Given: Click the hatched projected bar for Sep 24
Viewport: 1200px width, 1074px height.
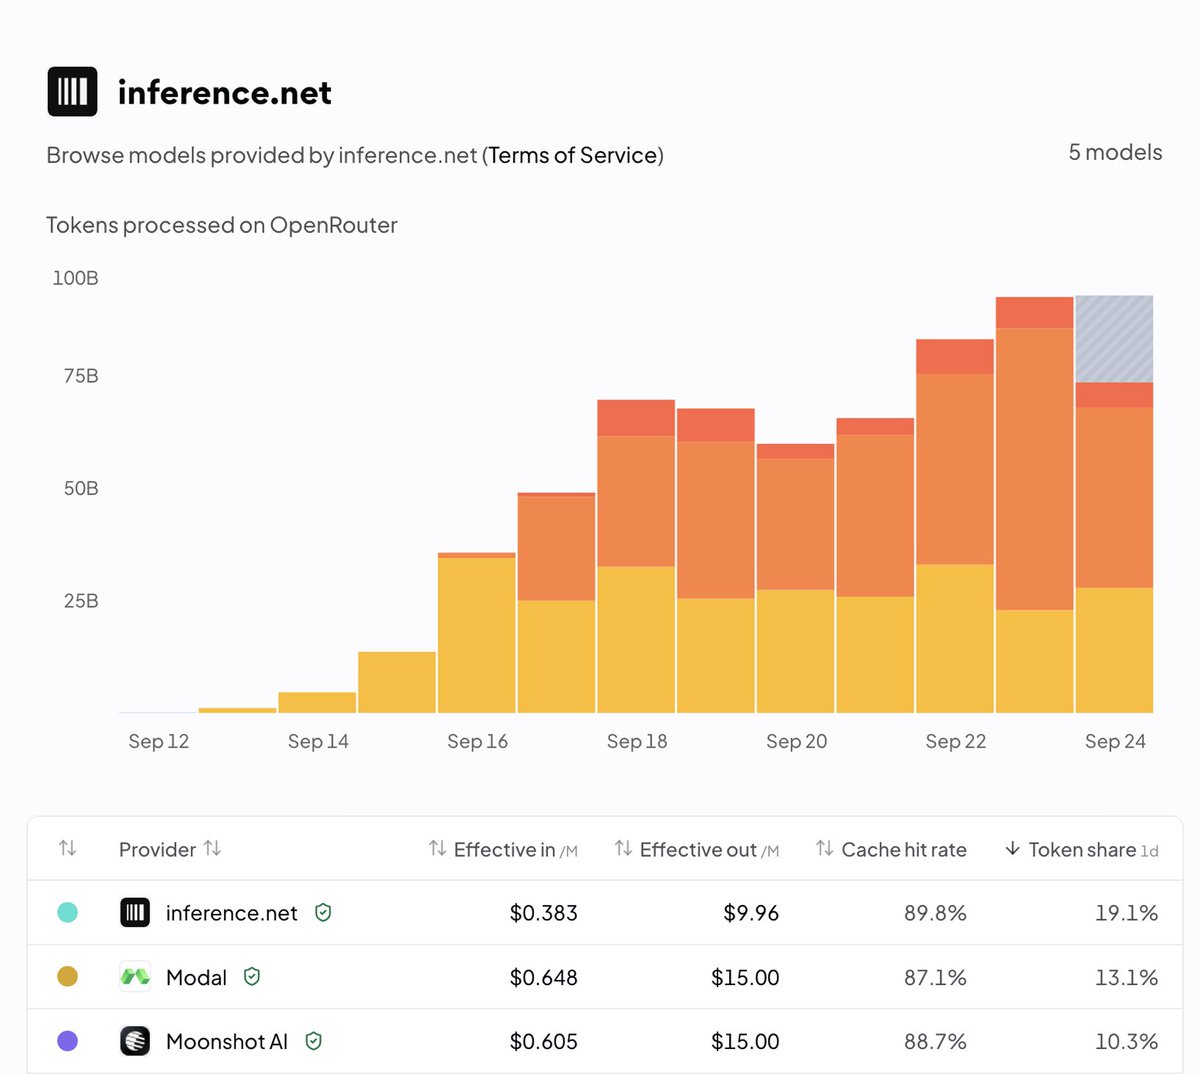Looking at the screenshot, I should click(x=1114, y=339).
